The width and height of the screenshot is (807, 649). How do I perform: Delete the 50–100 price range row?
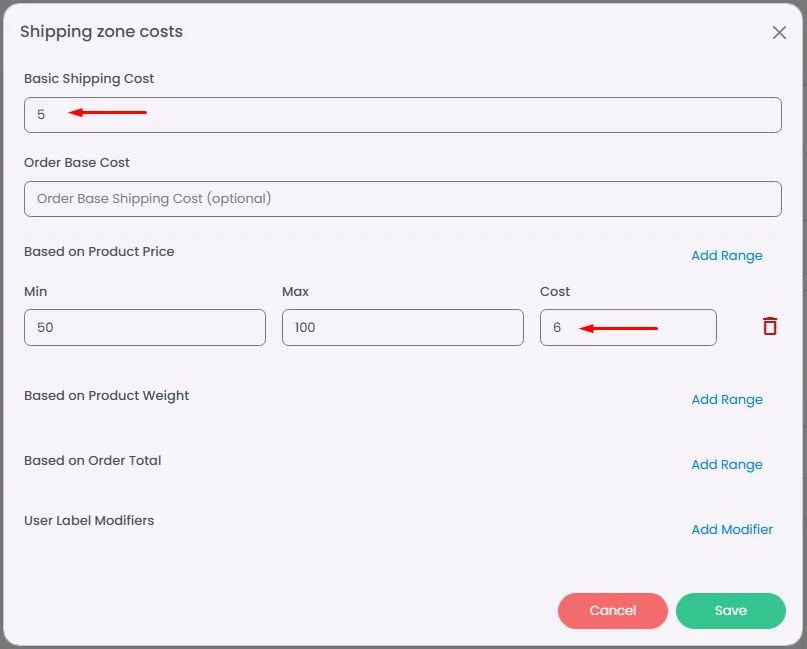tap(770, 326)
